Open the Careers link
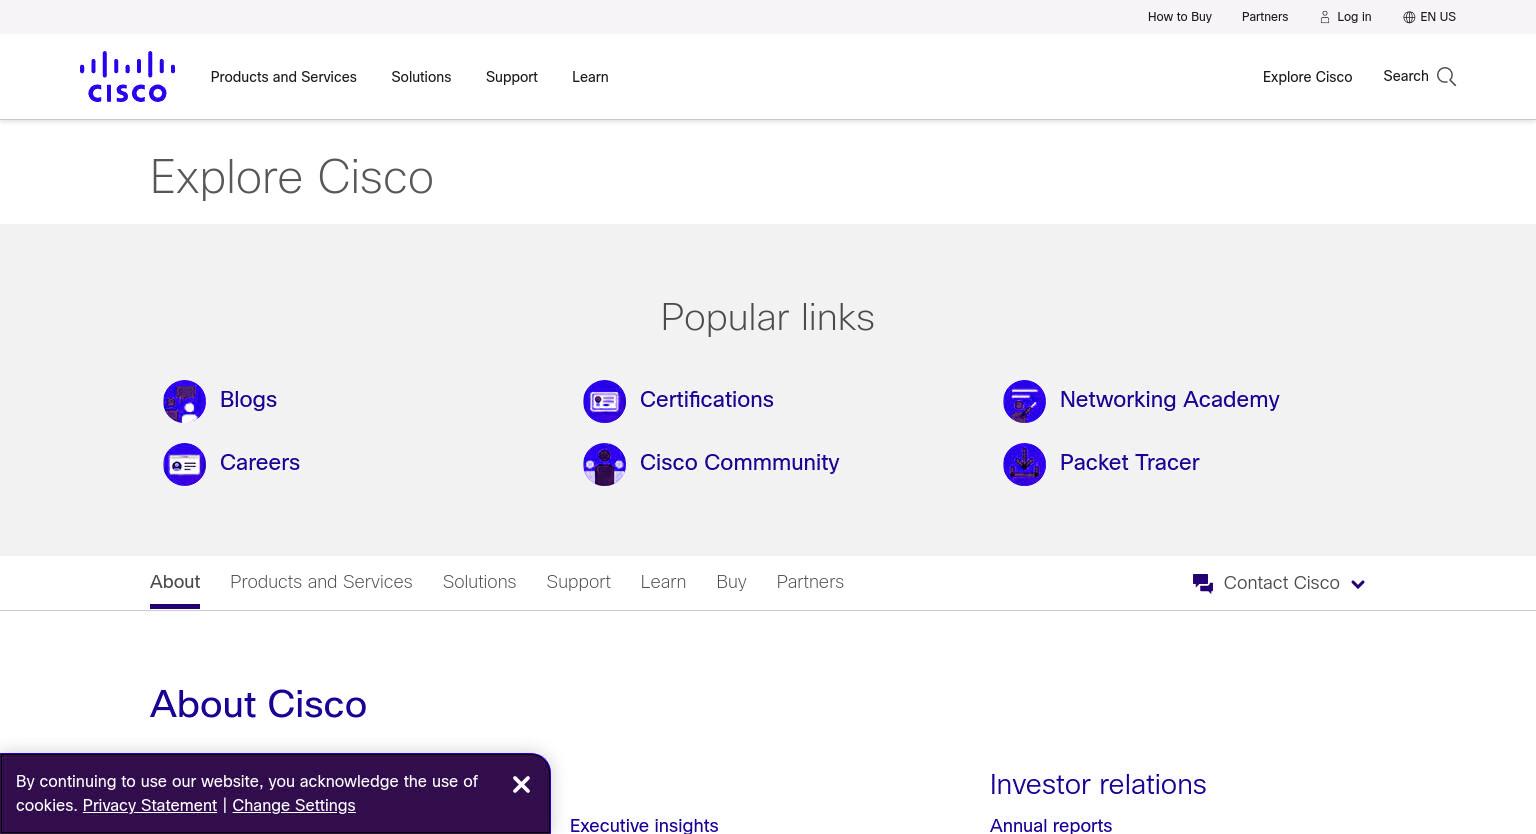Screen dimensions: 1536x834 click(260, 463)
